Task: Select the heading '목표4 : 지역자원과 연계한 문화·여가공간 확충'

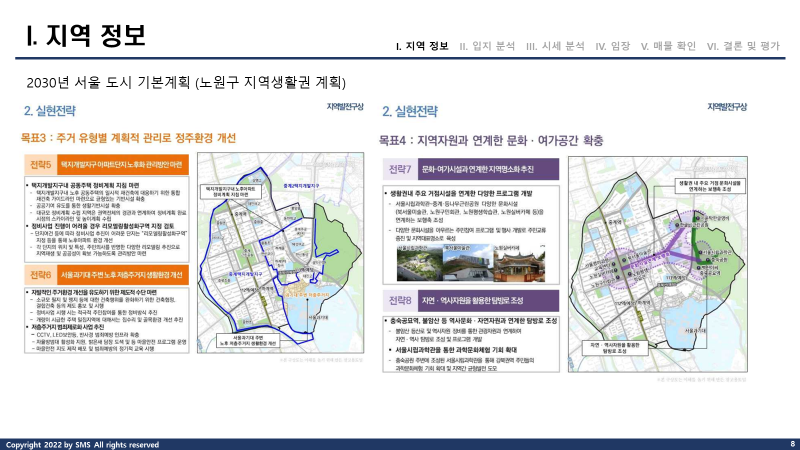Action: [x=490, y=140]
